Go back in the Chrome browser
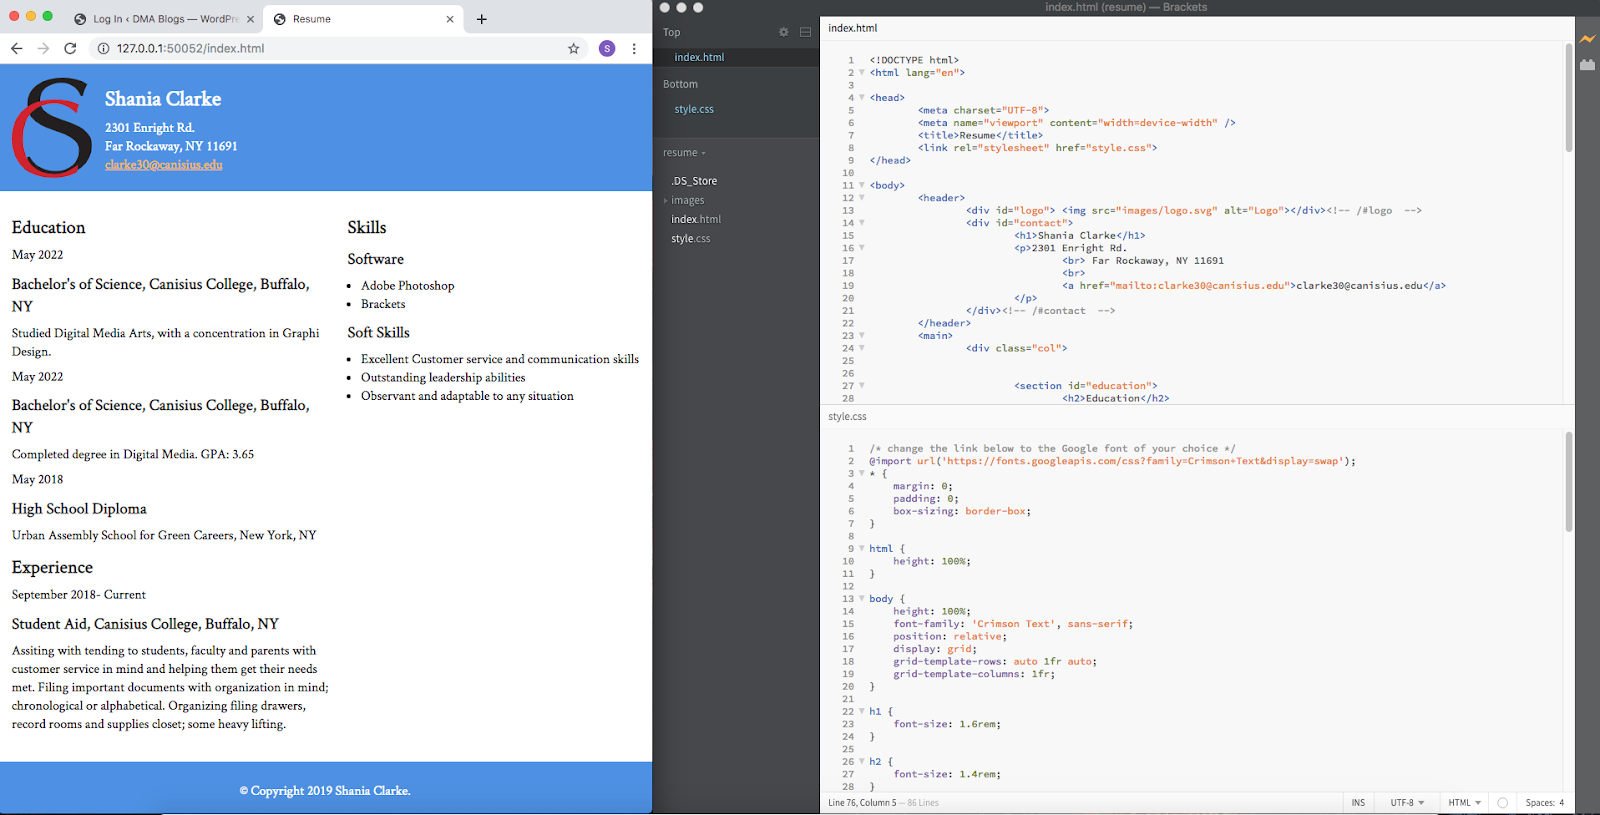This screenshot has height=815, width=1600. point(16,48)
